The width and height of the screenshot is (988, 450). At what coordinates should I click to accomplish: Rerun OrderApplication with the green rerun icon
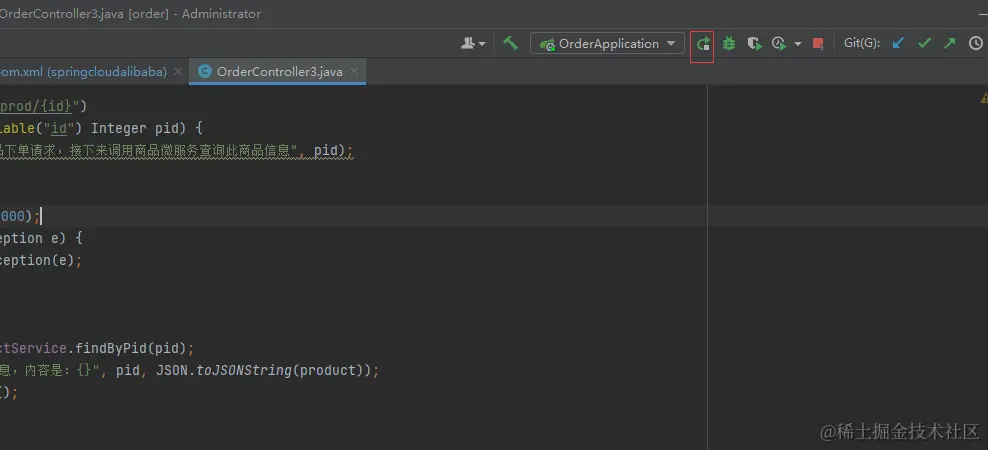click(703, 43)
